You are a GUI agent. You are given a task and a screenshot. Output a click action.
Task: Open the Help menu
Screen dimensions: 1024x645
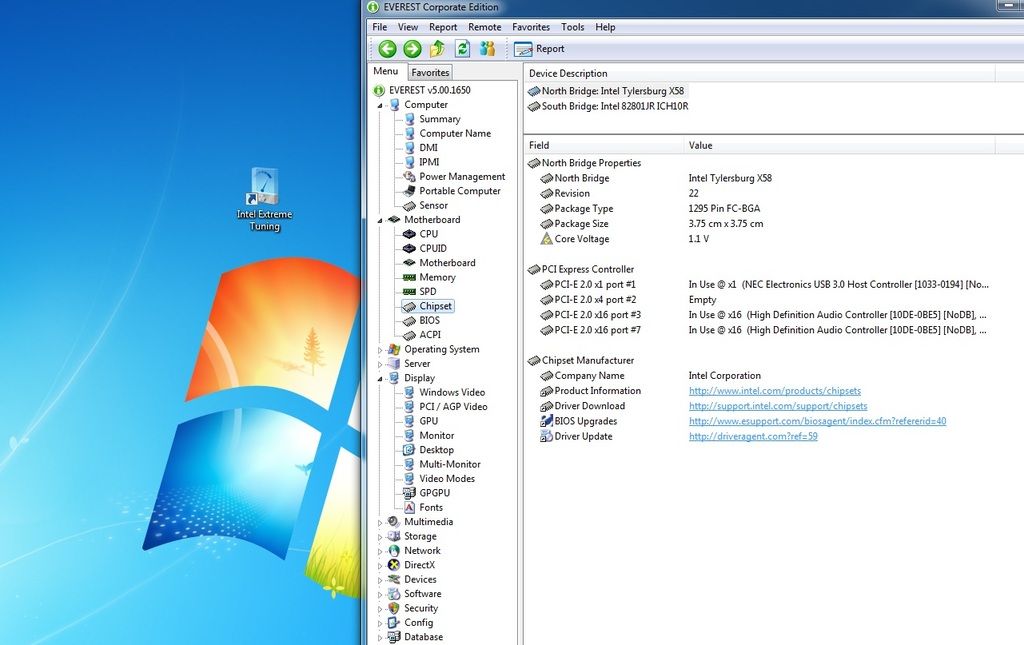point(605,27)
